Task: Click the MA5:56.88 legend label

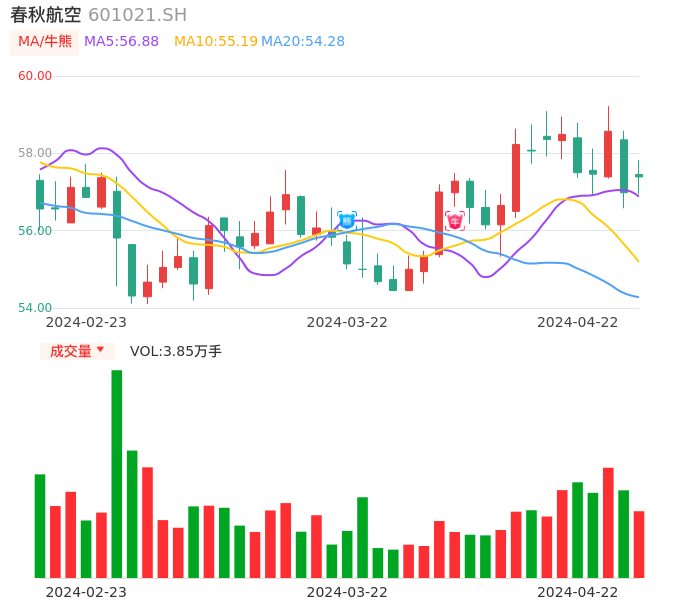Action: 121,42
